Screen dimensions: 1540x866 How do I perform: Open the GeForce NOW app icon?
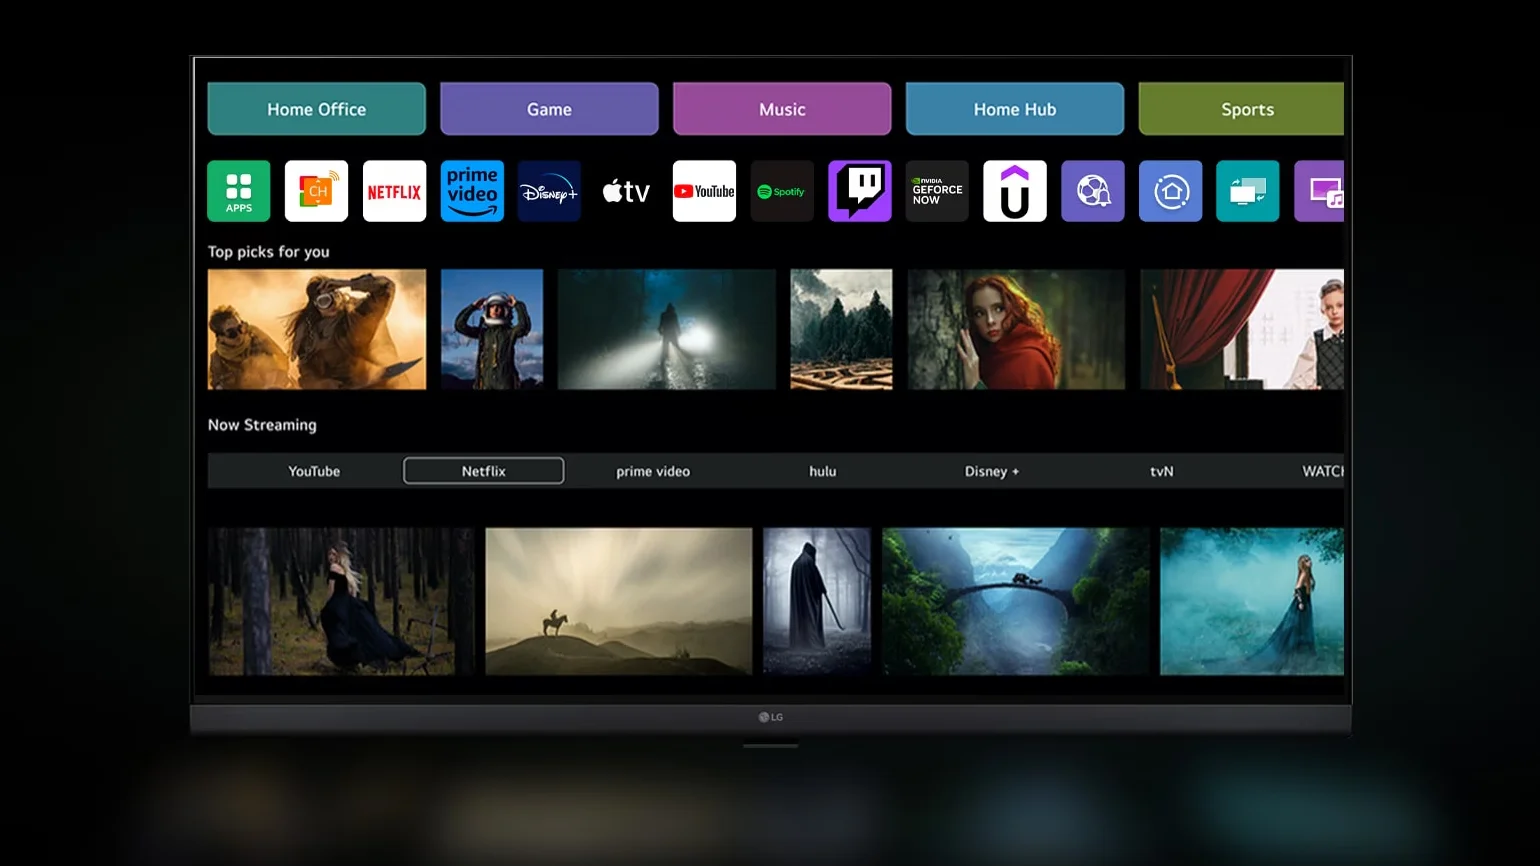point(937,191)
